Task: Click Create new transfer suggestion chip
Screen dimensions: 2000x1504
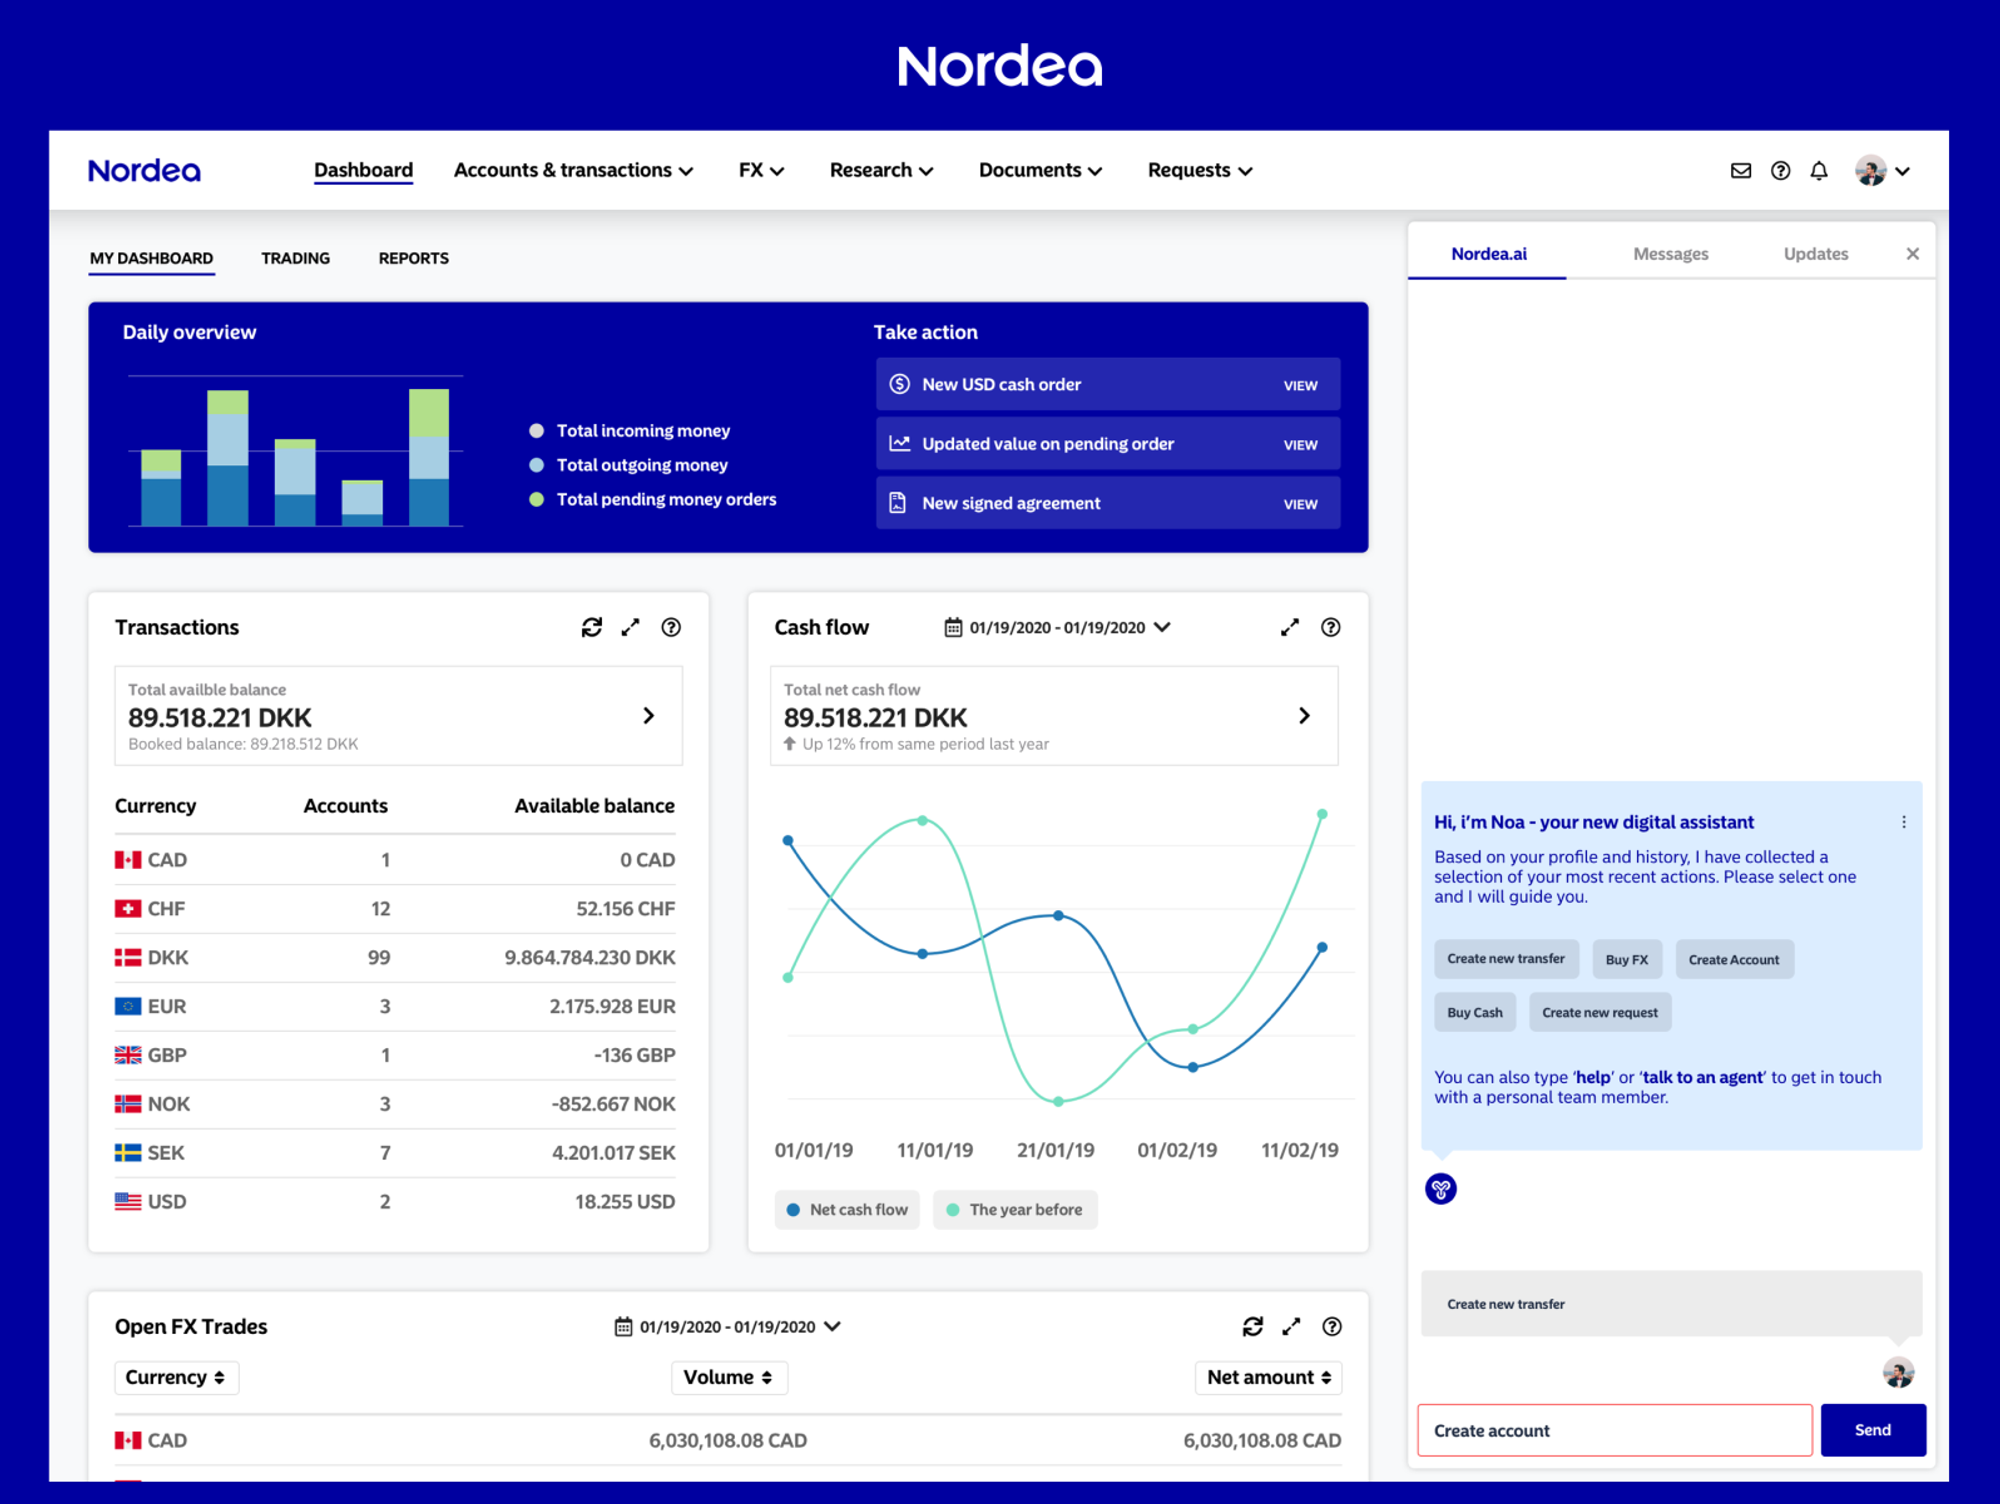Action: point(1506,959)
